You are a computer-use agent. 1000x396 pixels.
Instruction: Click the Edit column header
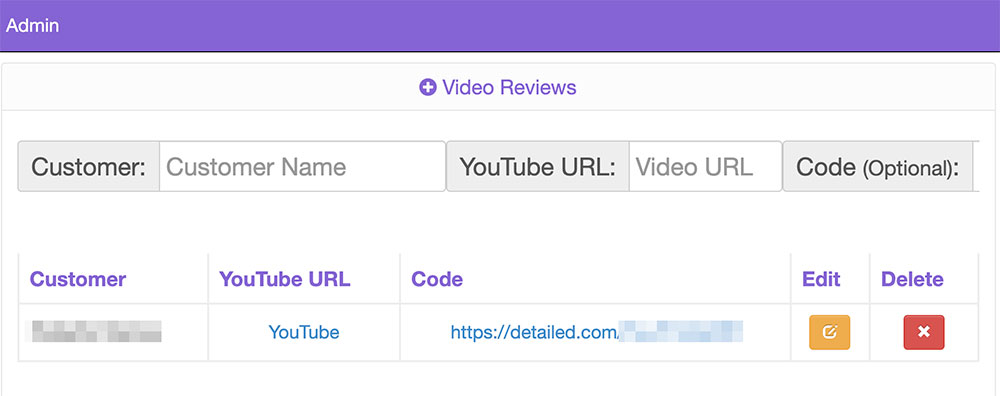pos(821,279)
